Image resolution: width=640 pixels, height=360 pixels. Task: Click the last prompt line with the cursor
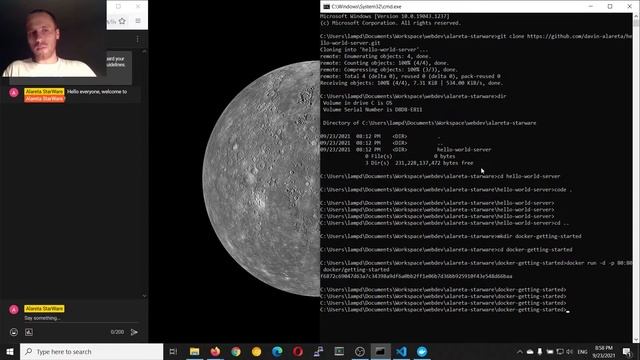(x=445, y=310)
